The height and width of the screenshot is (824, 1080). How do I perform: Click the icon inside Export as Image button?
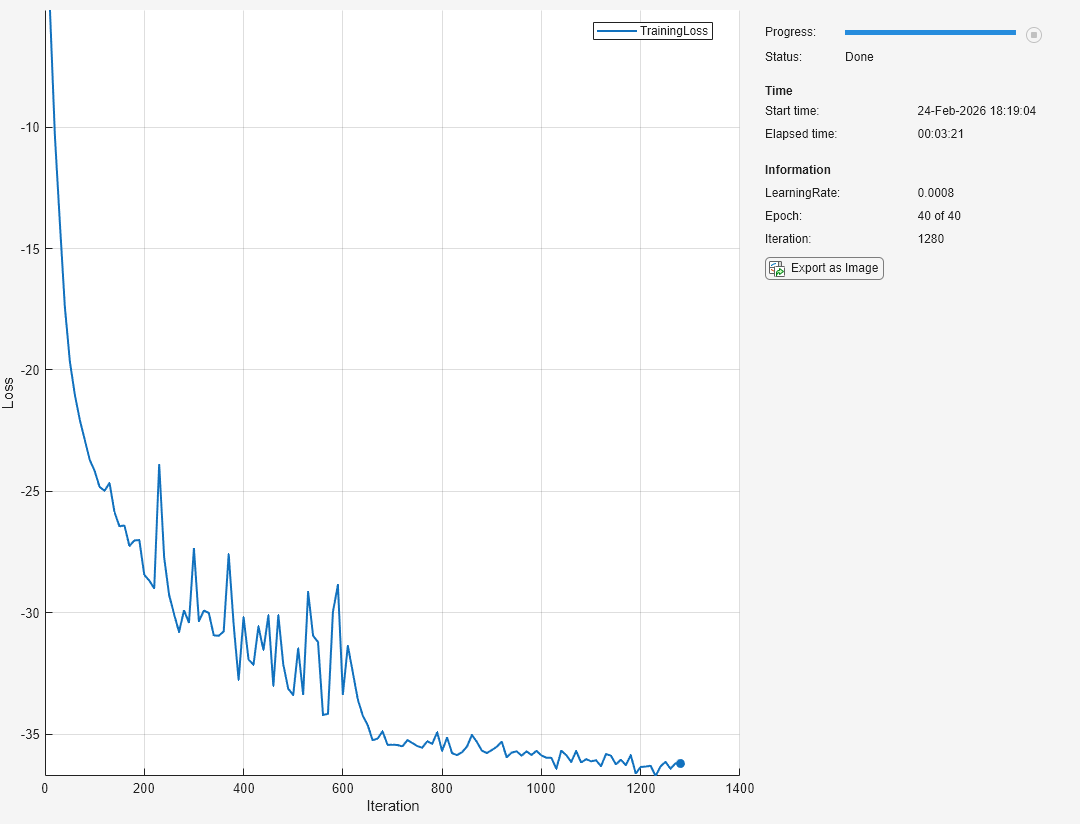(777, 268)
